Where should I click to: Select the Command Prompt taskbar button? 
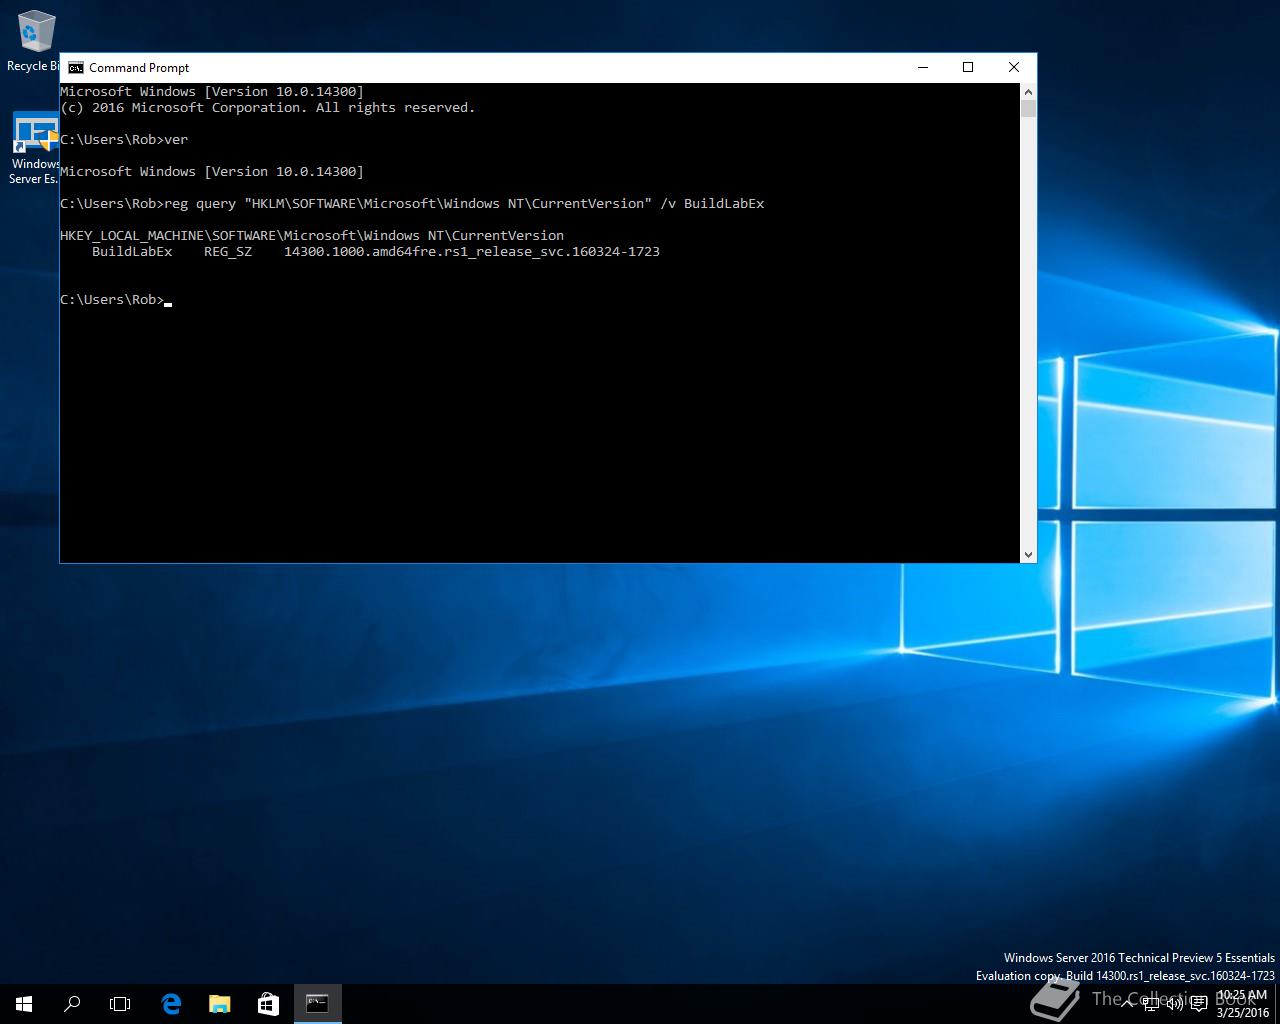tap(317, 1004)
